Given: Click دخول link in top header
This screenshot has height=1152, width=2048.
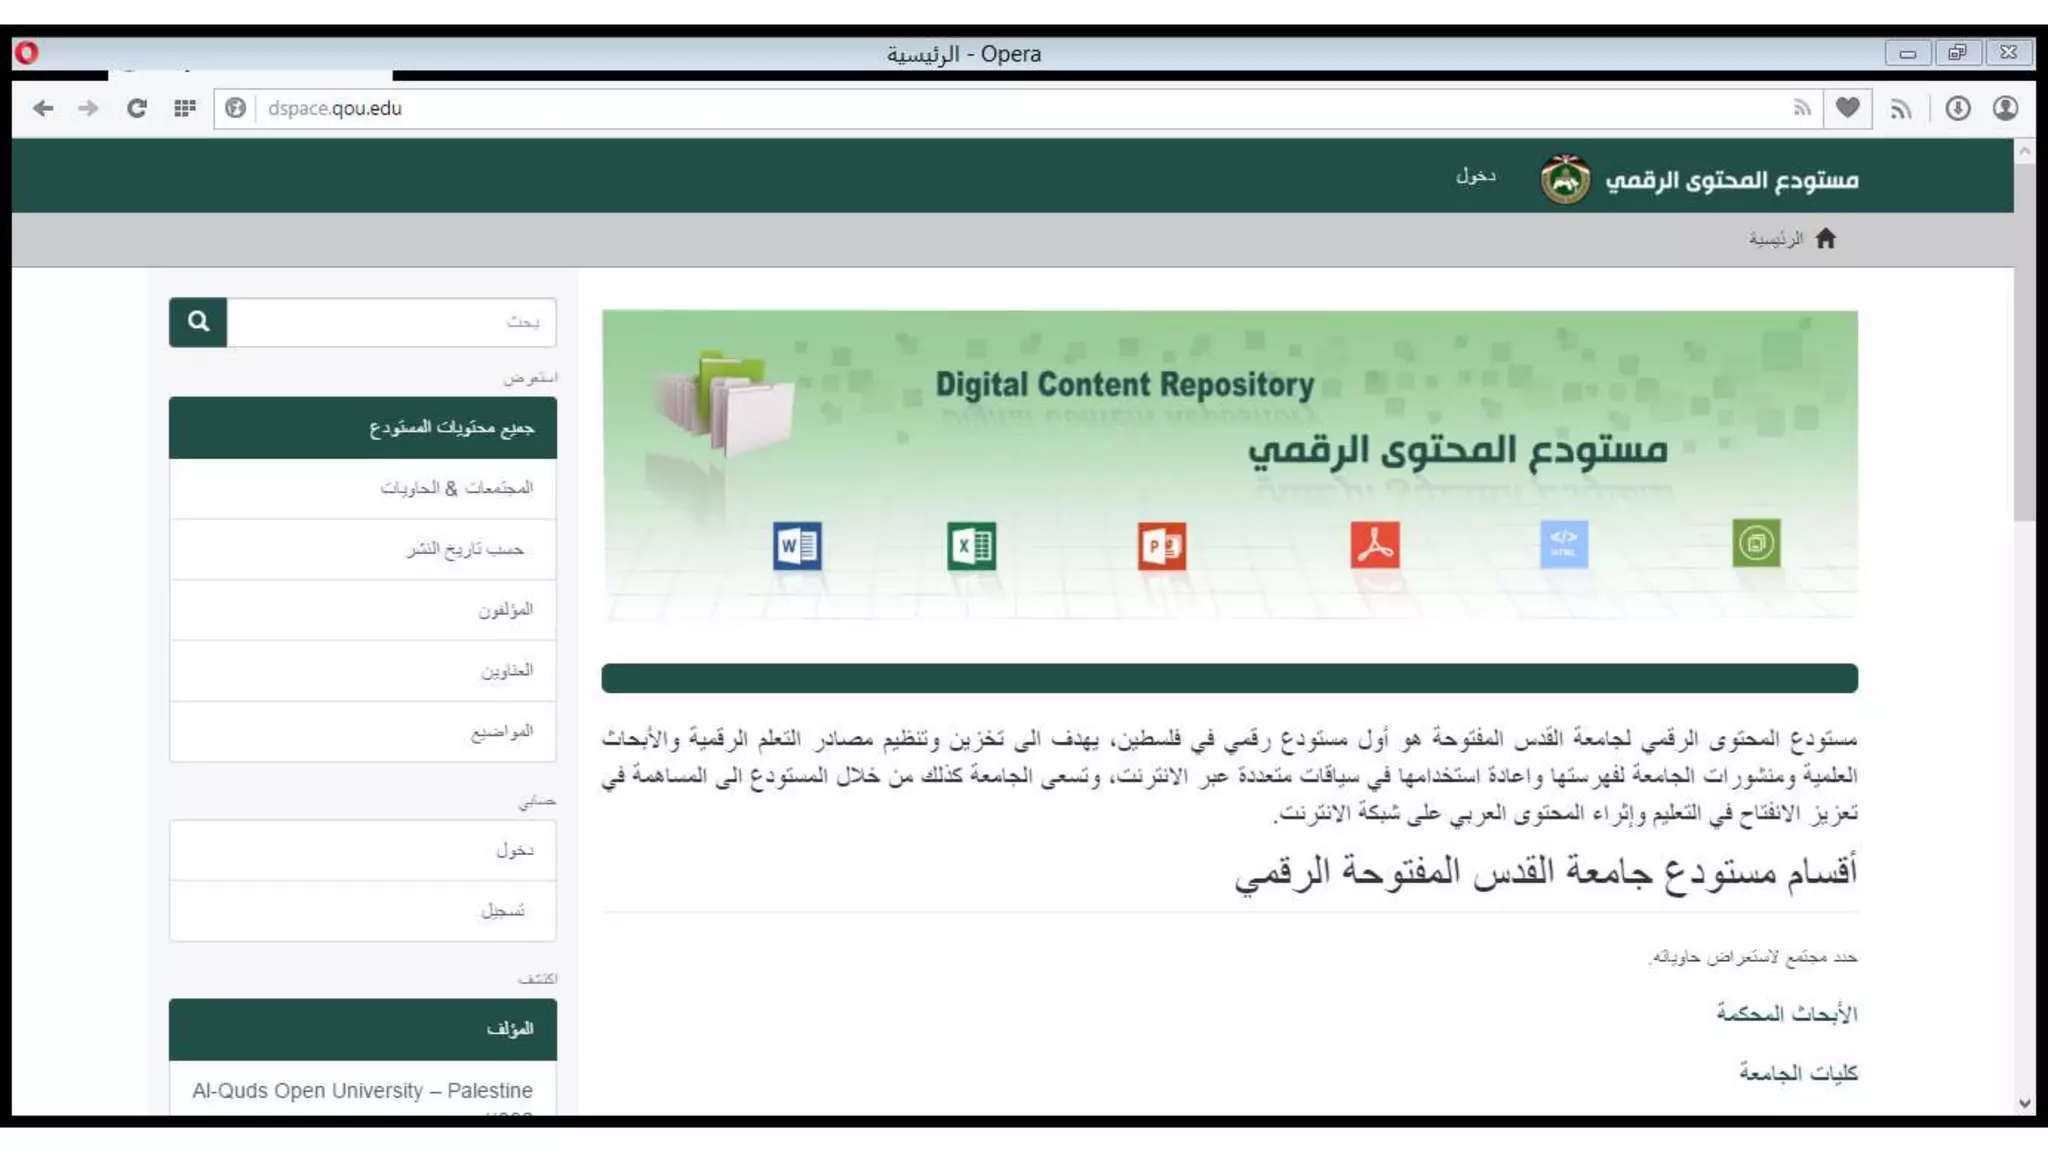Looking at the screenshot, I should click(x=1475, y=176).
